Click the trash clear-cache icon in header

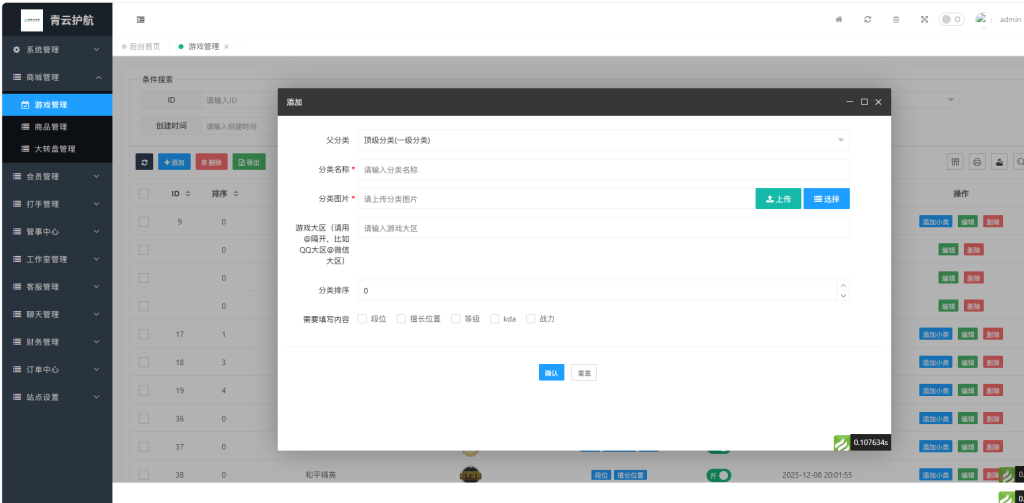point(896,20)
